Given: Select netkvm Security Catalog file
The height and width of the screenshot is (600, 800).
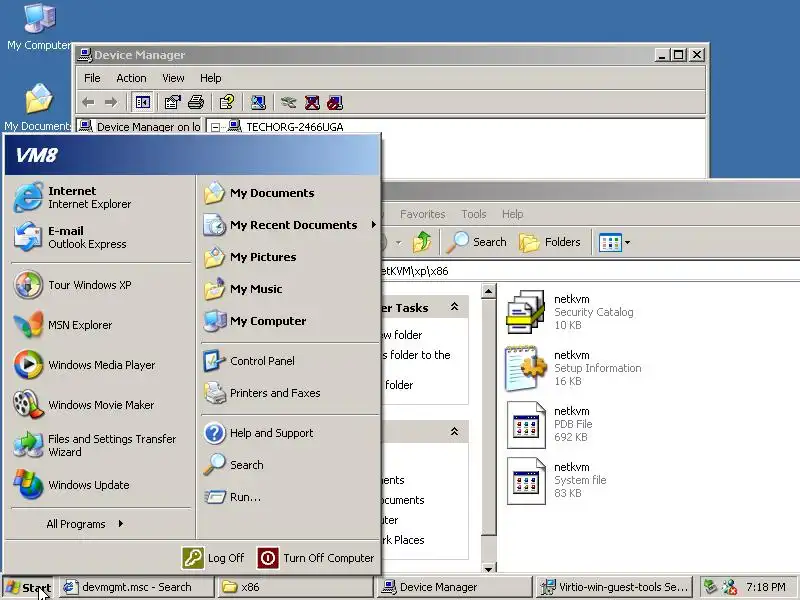Looking at the screenshot, I should (x=571, y=312).
